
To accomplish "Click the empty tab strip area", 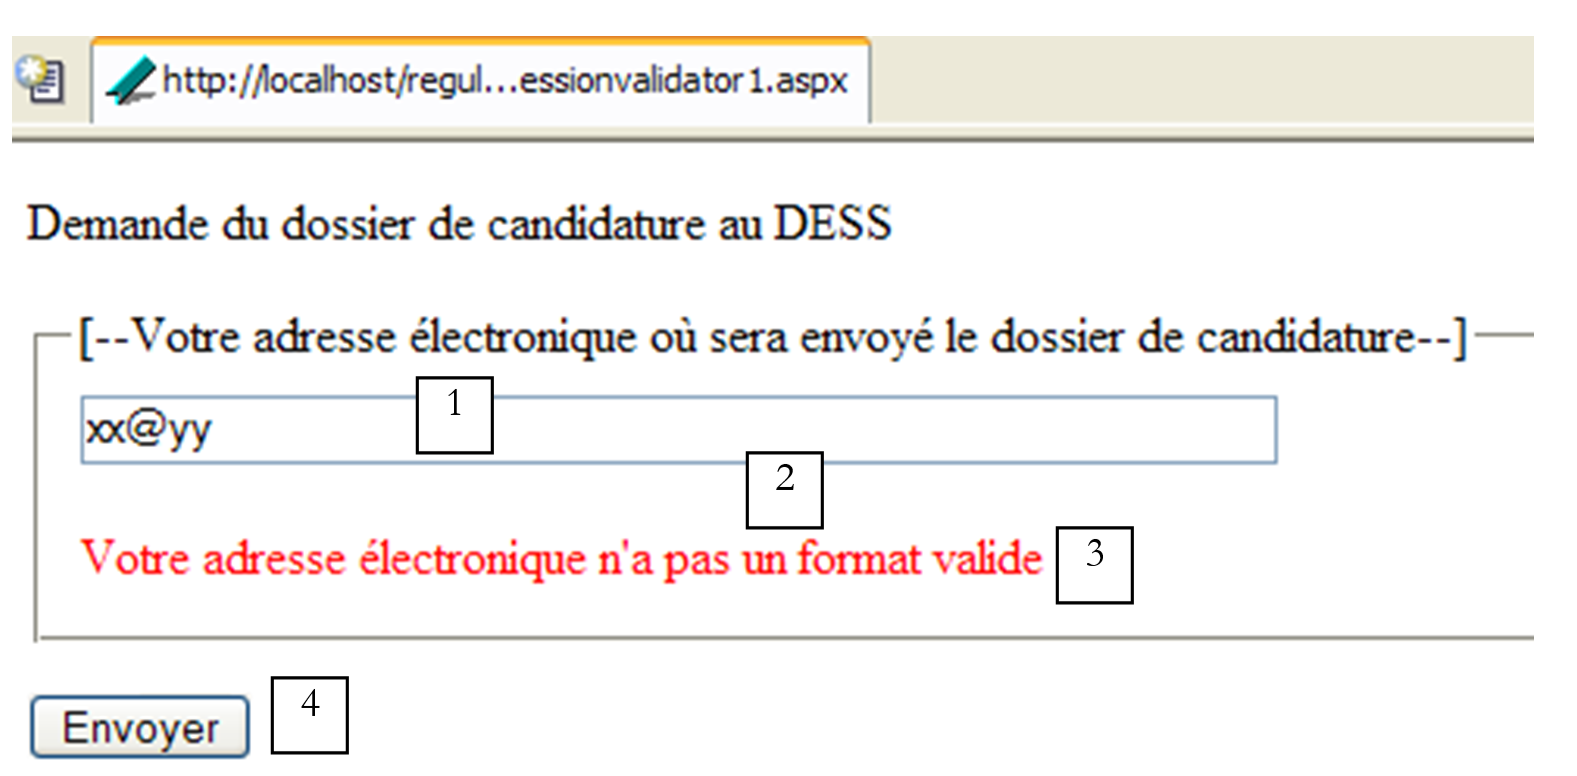I will coord(1200,81).
